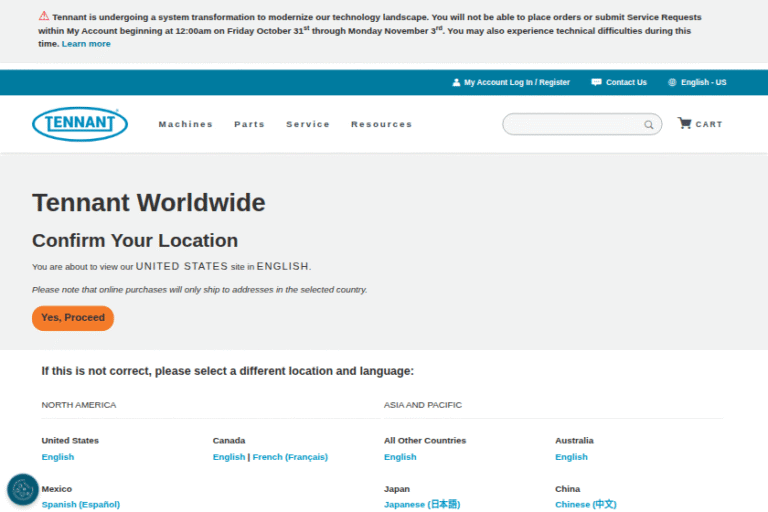Open My Account Log In / Register
768x512 pixels.
(511, 82)
